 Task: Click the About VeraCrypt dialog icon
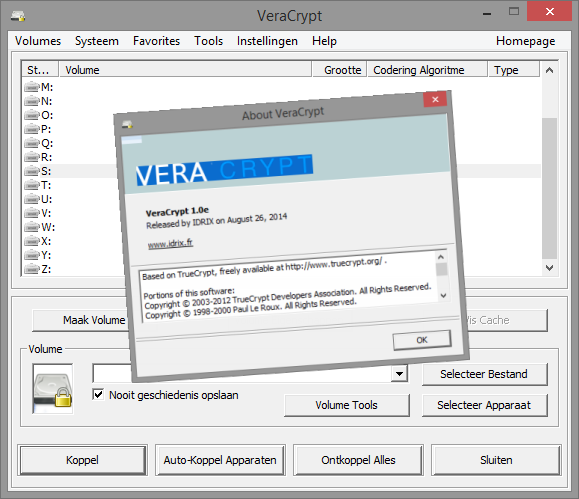tap(127, 124)
